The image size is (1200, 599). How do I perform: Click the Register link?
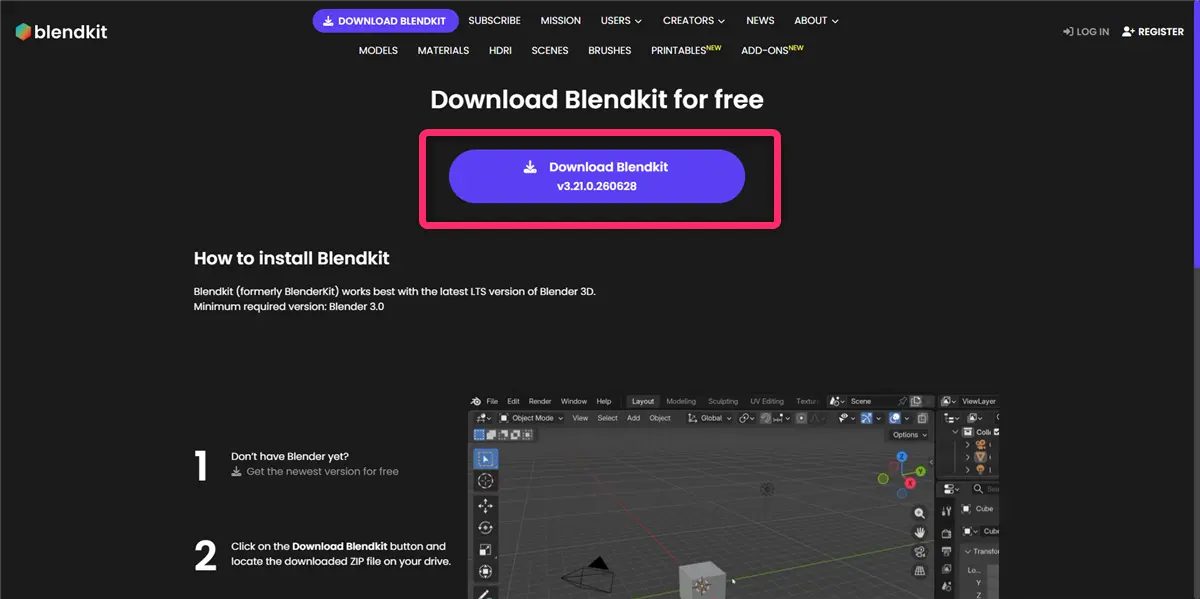point(1153,32)
